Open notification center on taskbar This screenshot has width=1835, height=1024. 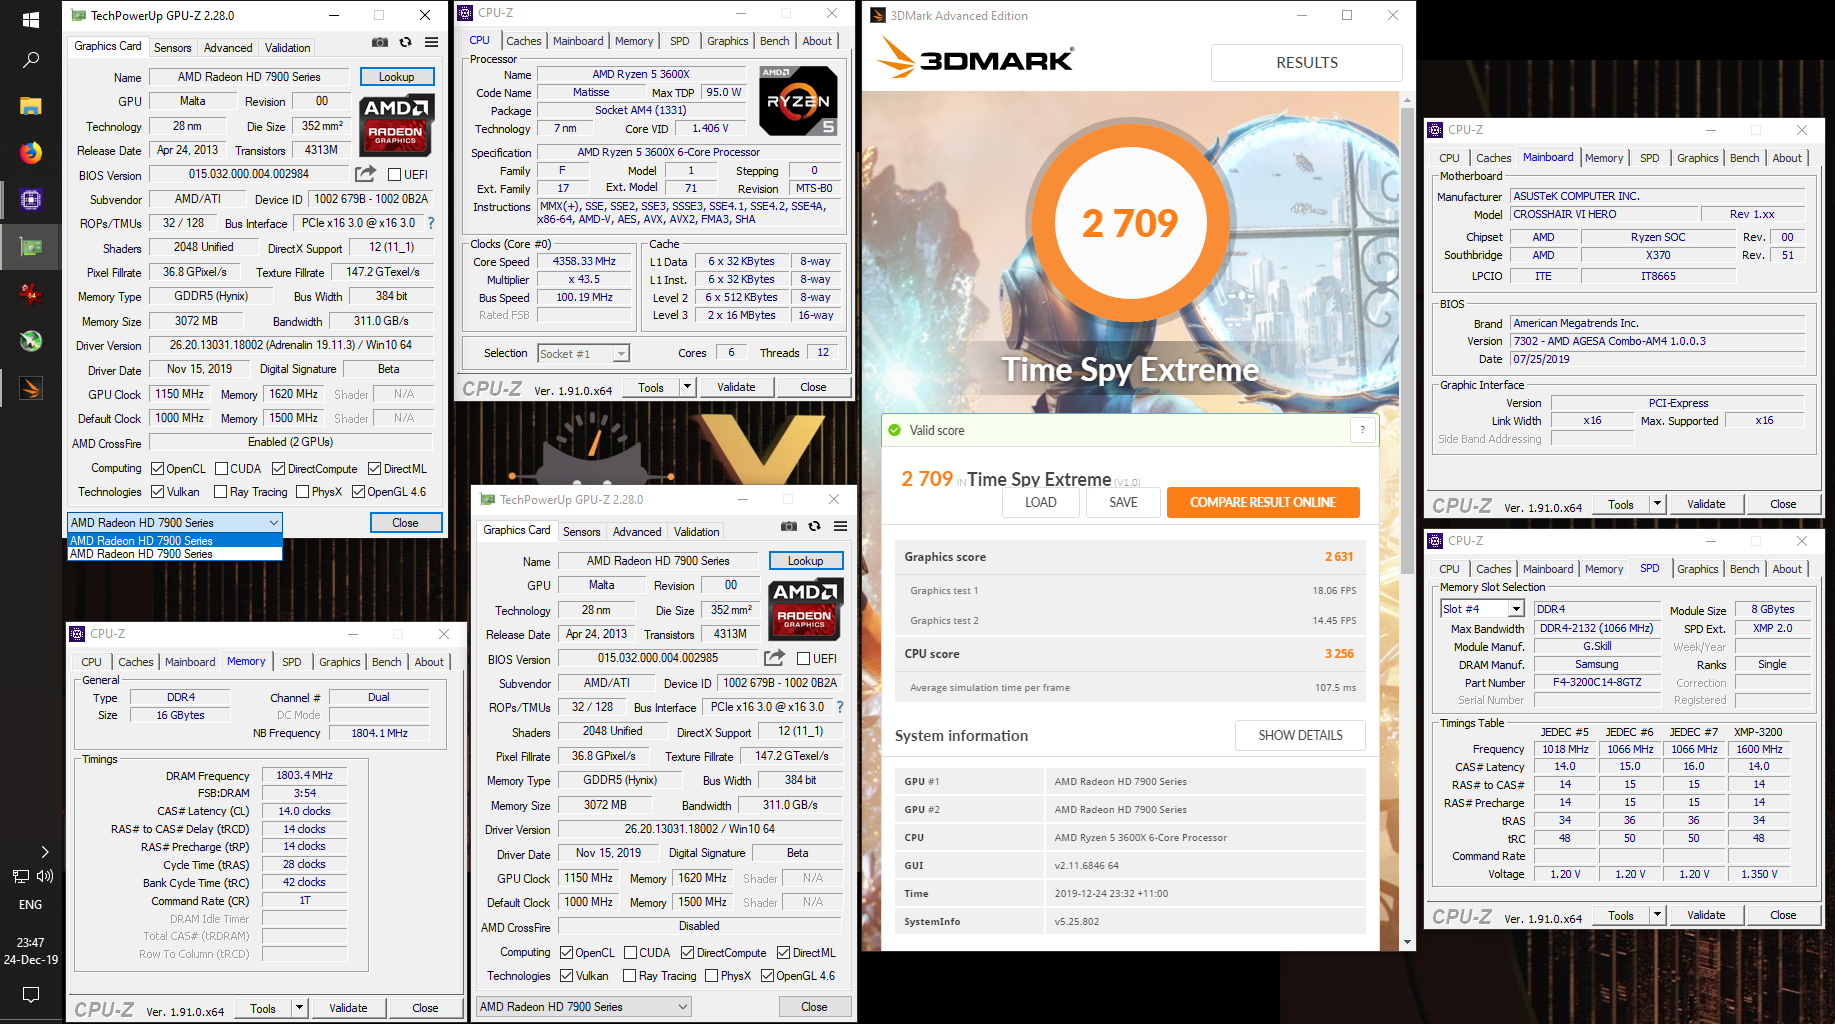30,995
